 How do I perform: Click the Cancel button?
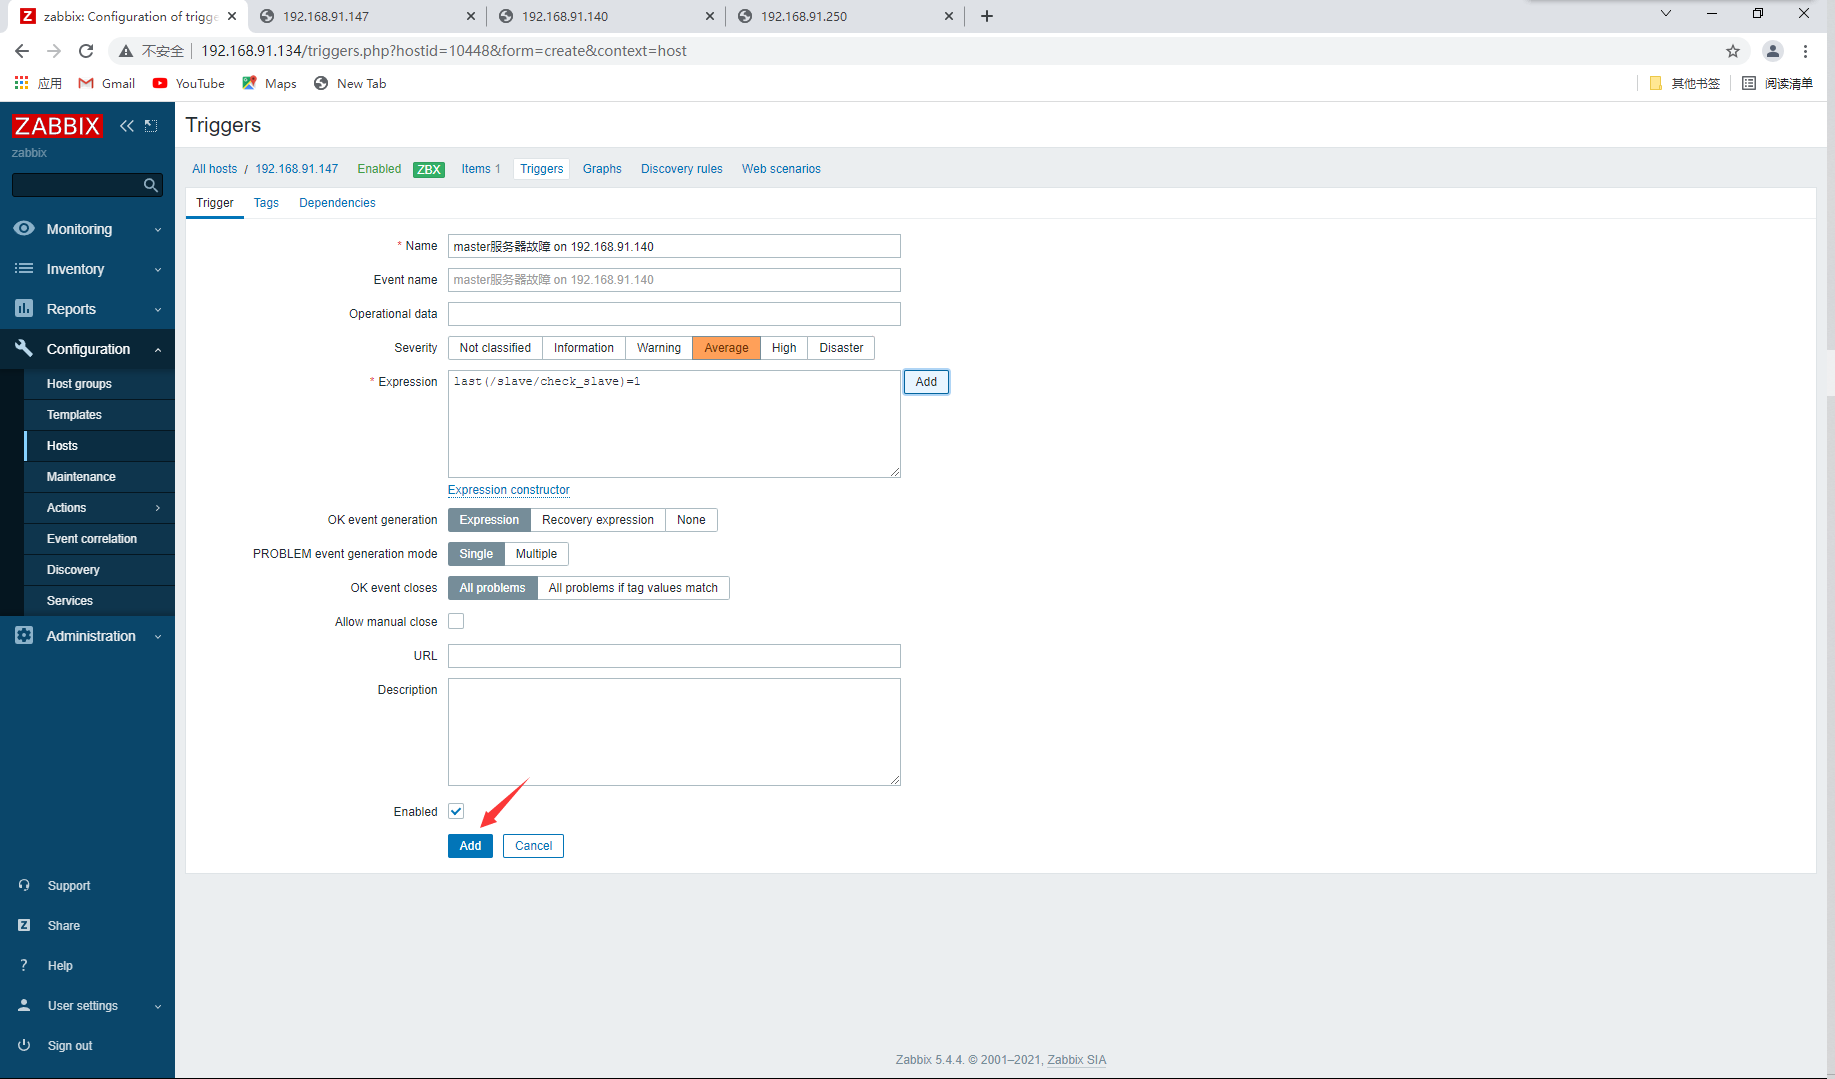pyautogui.click(x=533, y=846)
